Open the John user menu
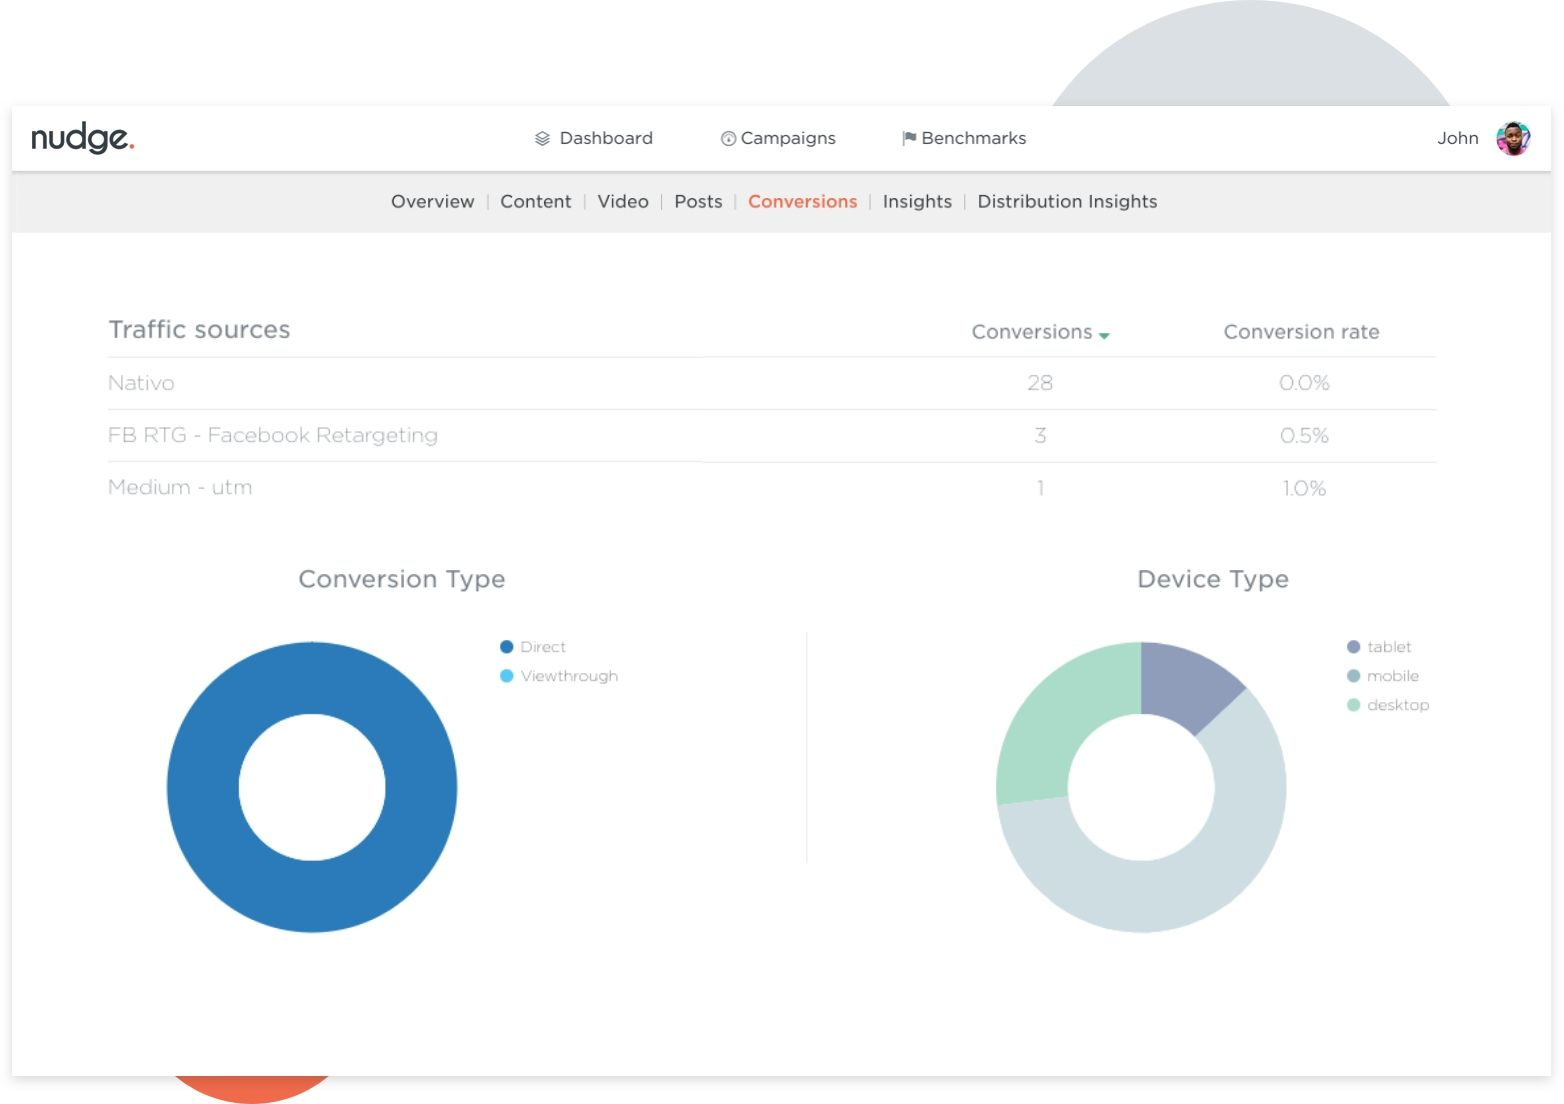 click(1457, 139)
